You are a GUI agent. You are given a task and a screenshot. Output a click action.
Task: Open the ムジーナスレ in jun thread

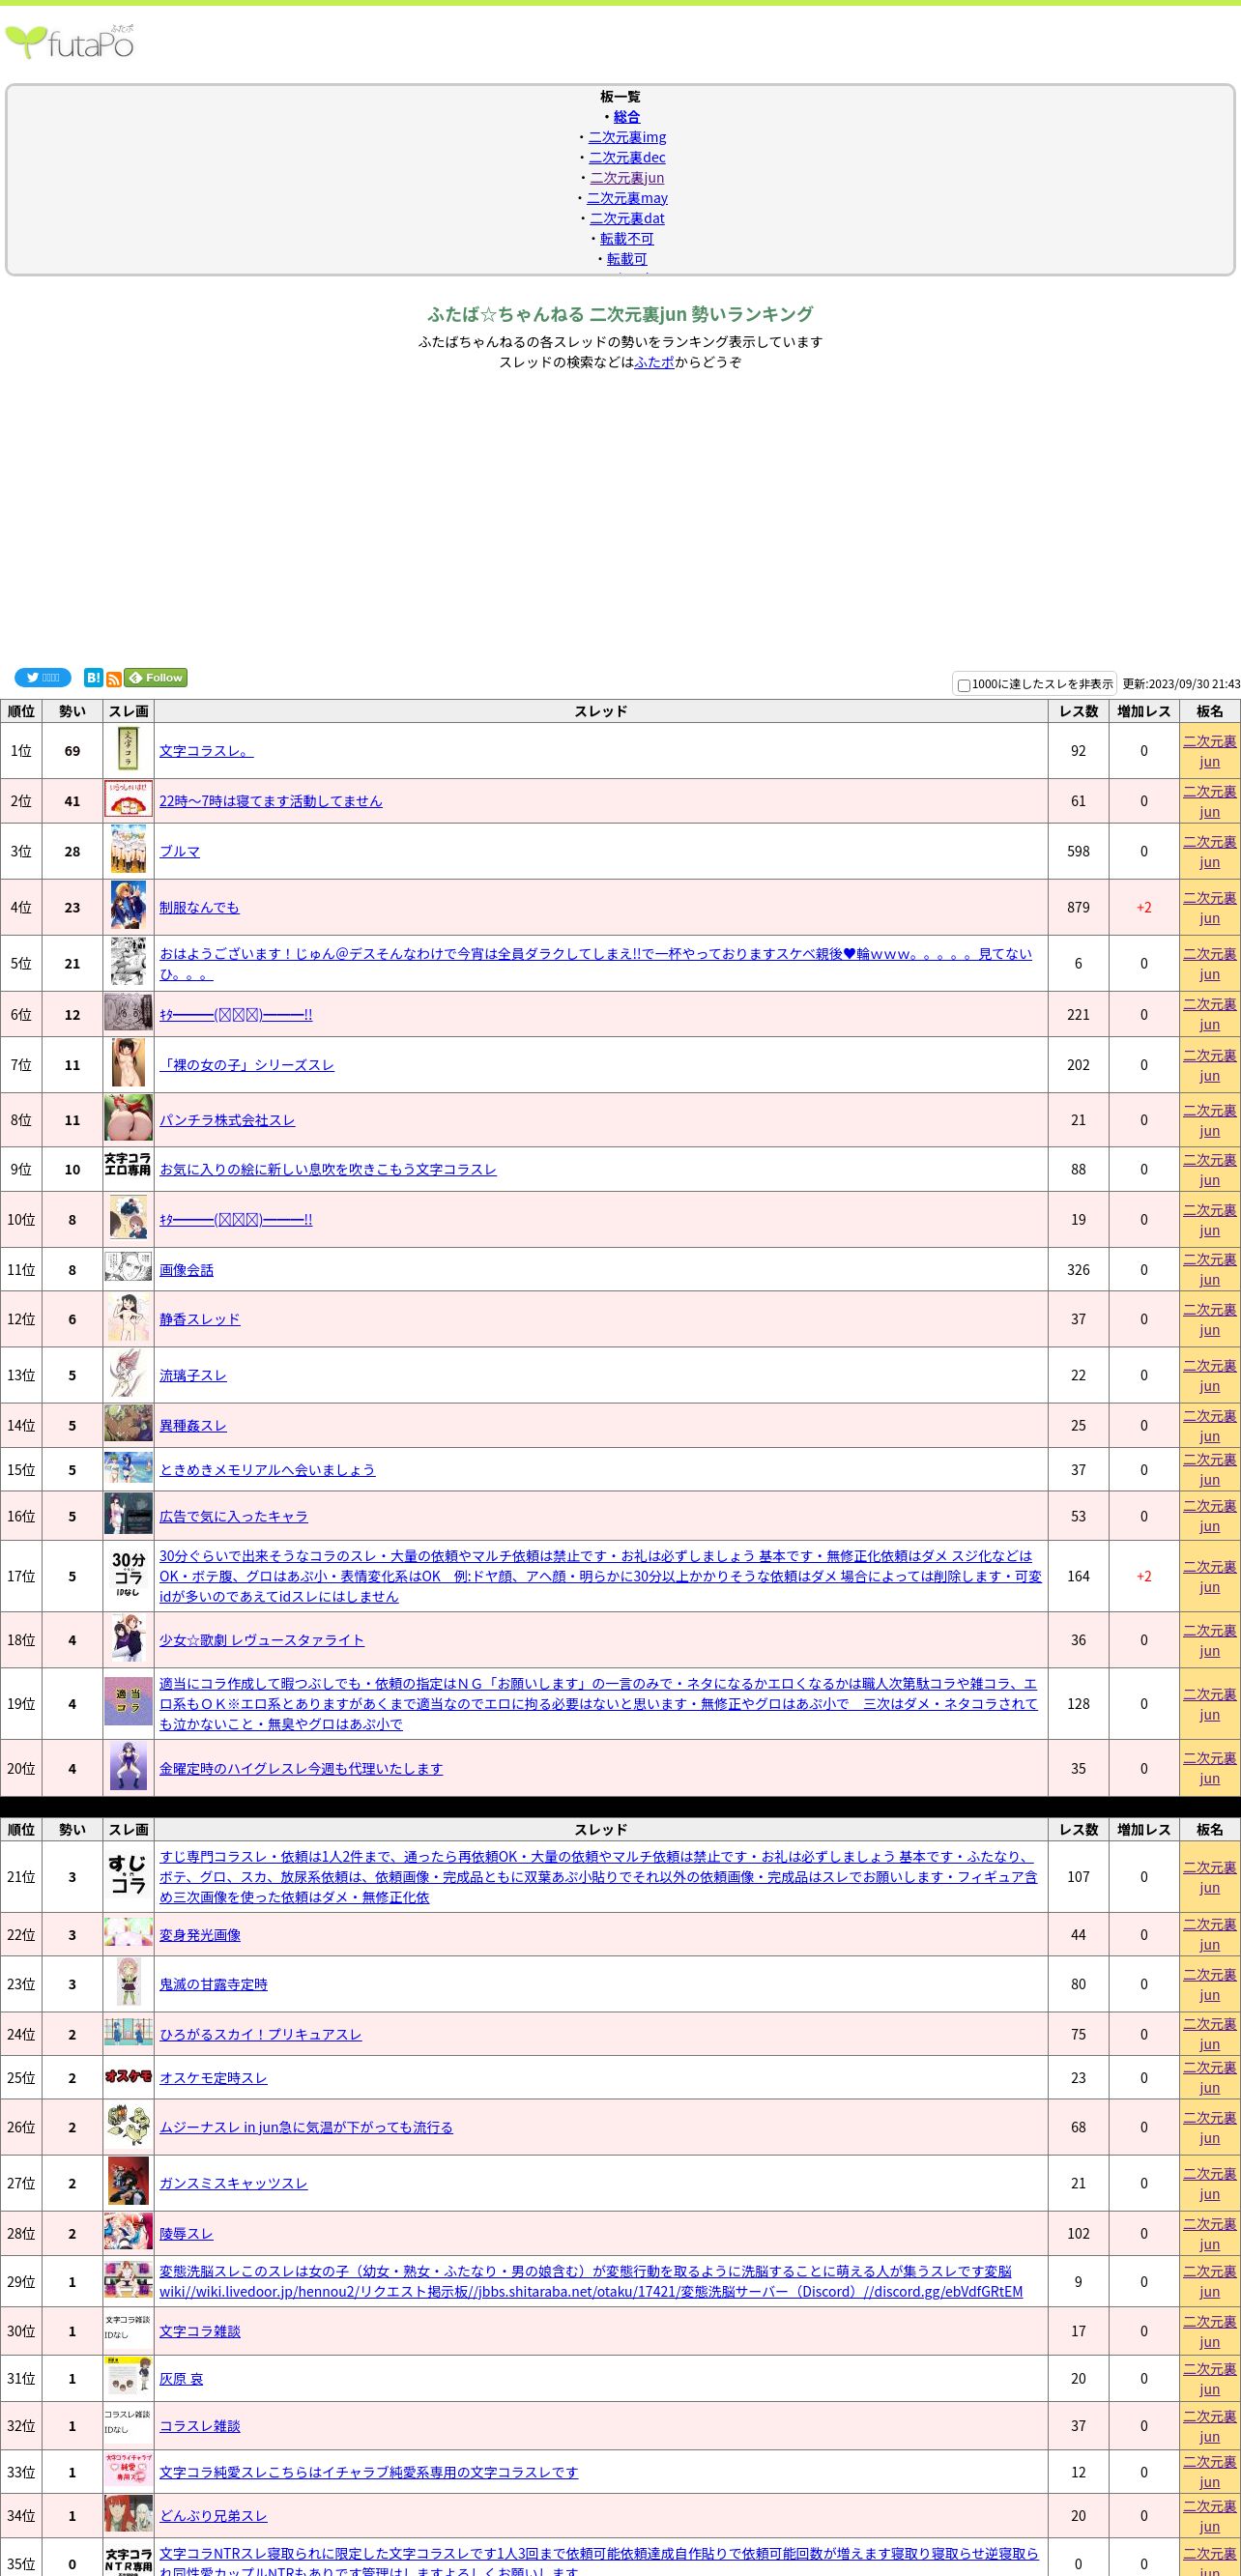pos(306,2128)
